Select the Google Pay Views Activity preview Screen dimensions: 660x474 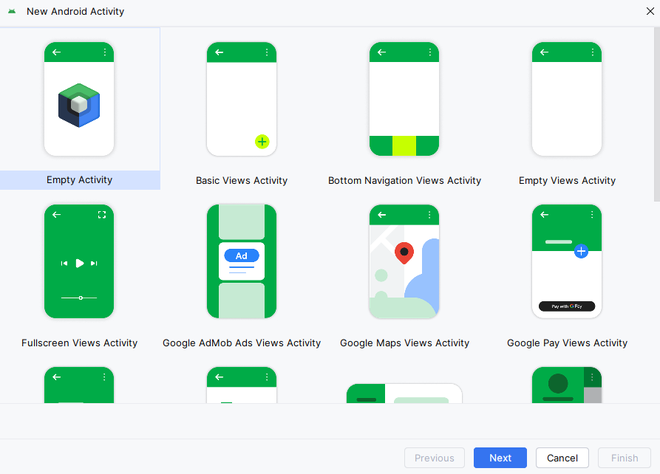pos(567,261)
